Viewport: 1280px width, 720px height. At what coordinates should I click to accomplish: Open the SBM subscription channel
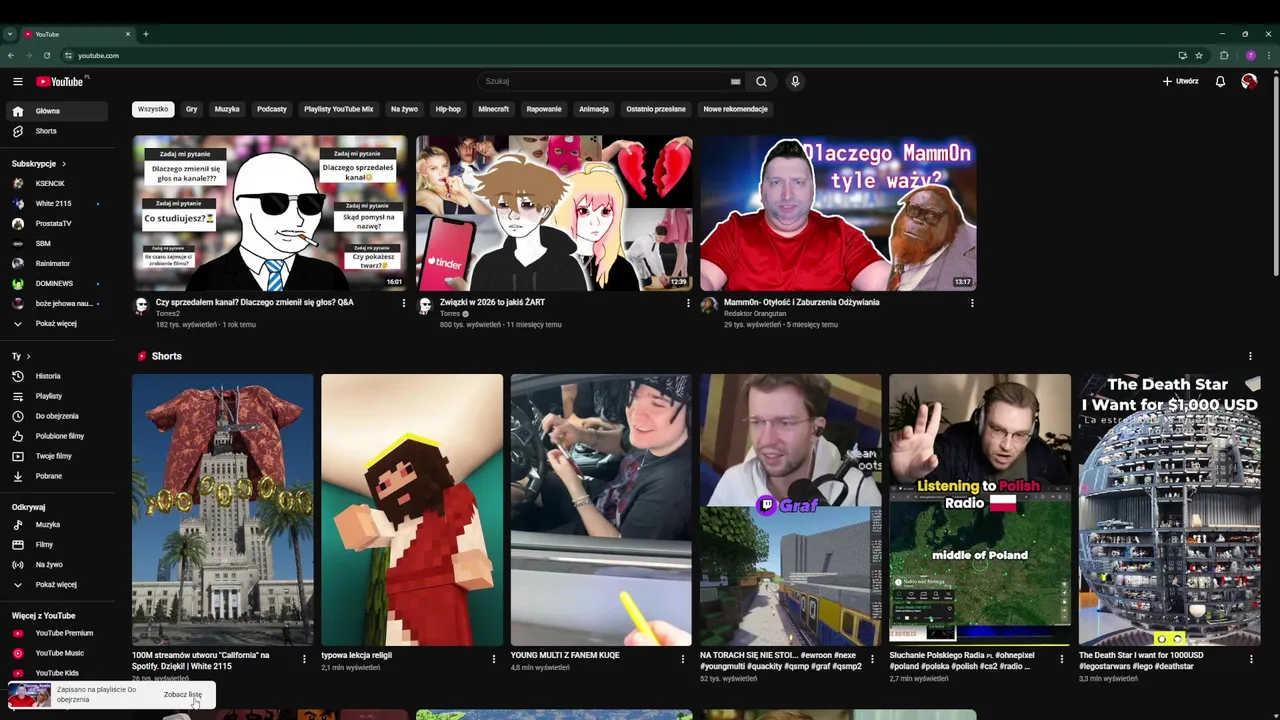click(x=56, y=243)
